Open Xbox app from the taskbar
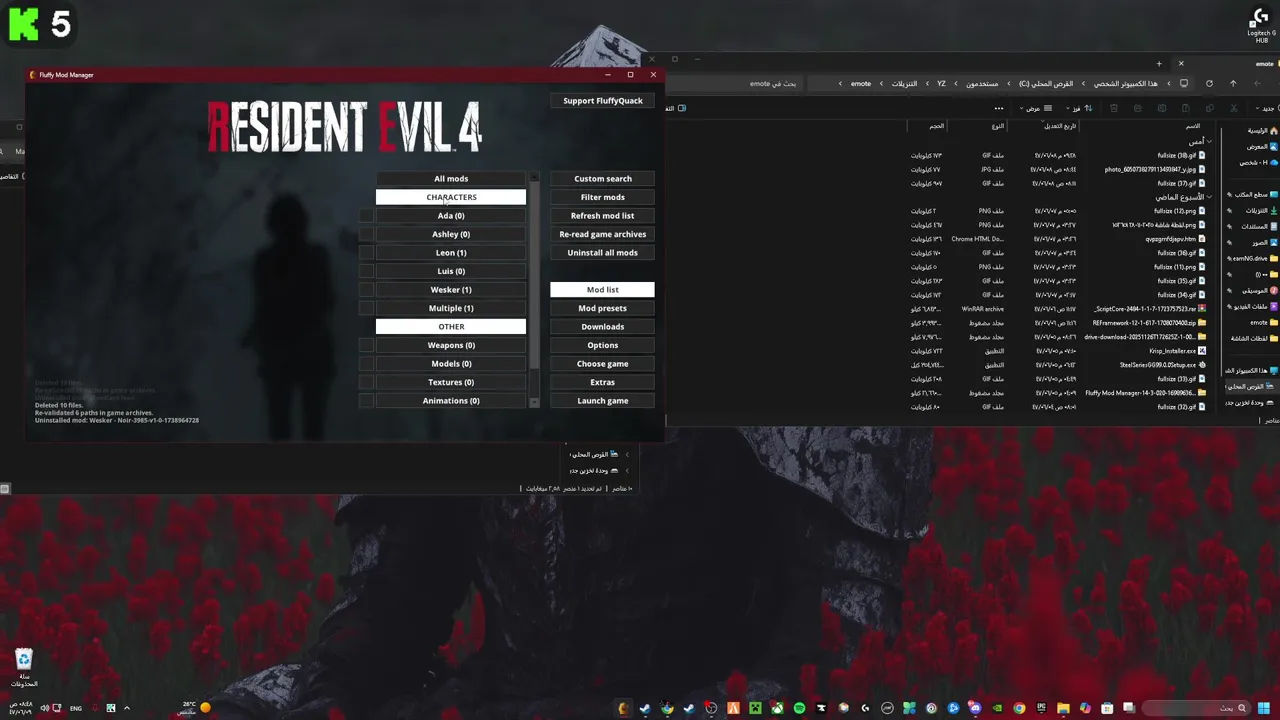Image resolution: width=1280 pixels, height=720 pixels. click(x=777, y=708)
